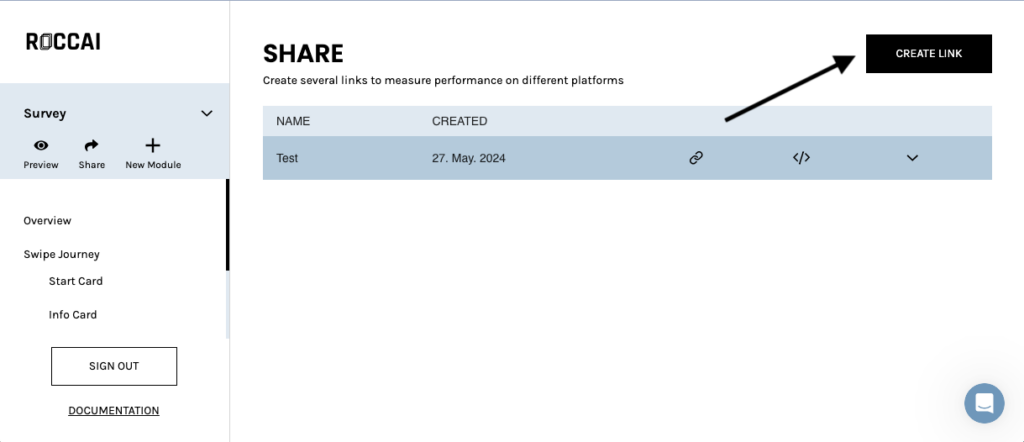Select Swipe Journey in the sidebar

point(61,255)
